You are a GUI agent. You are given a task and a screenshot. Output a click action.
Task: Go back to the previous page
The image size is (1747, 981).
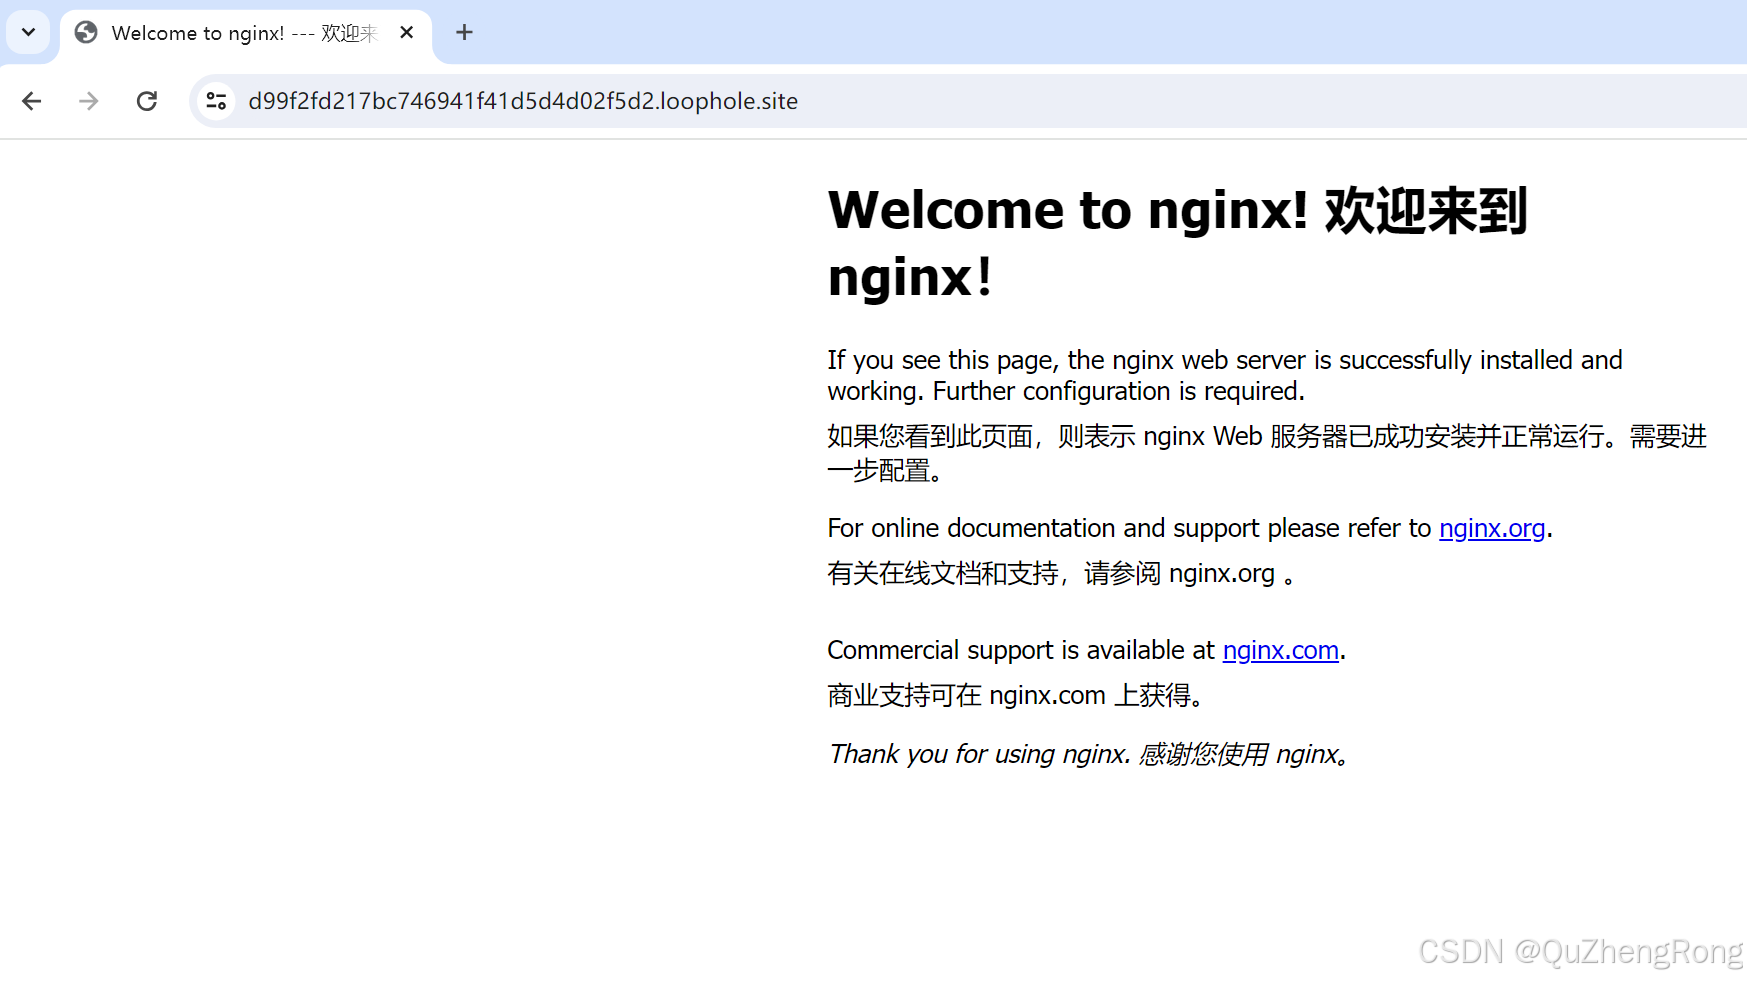click(32, 101)
